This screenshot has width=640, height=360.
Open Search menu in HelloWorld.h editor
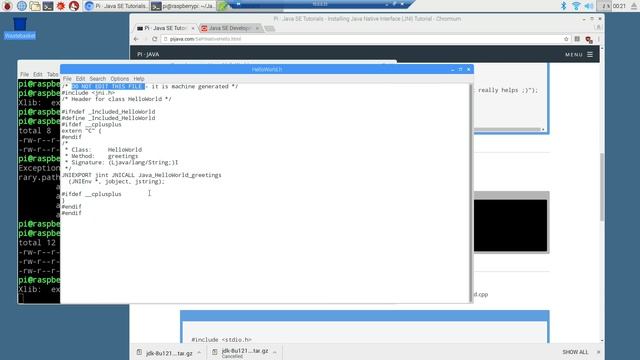point(98,79)
